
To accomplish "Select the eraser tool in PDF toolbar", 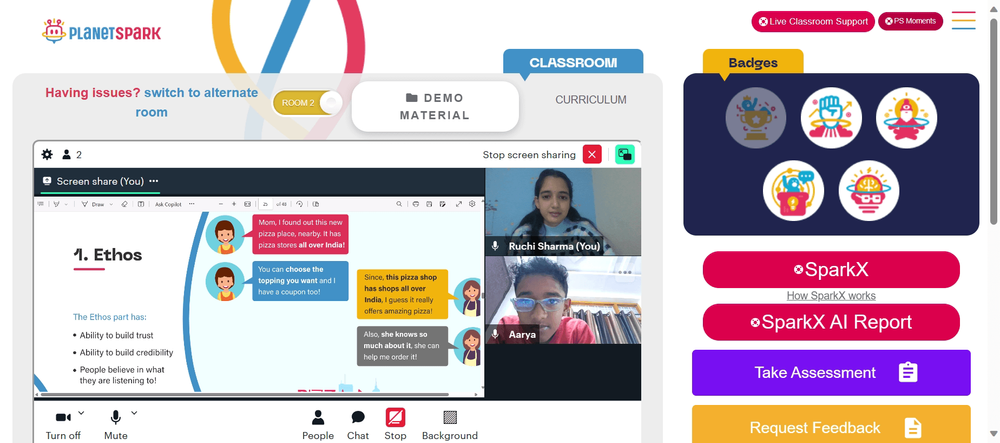I will click(124, 204).
